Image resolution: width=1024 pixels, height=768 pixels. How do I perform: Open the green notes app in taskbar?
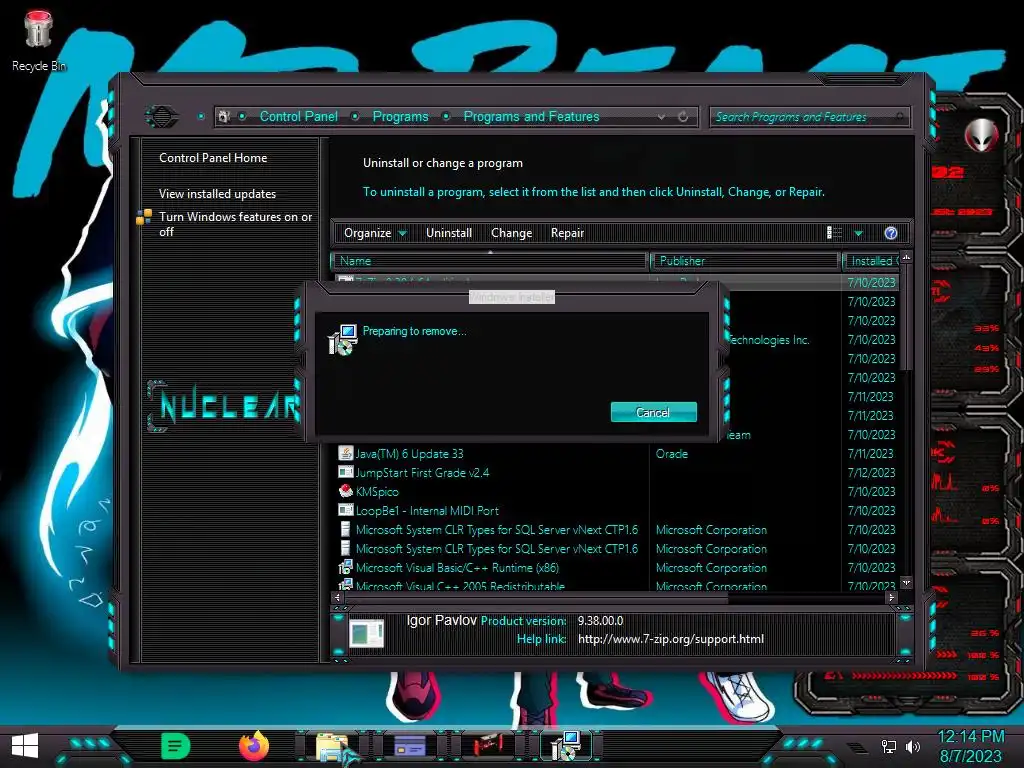pos(175,746)
